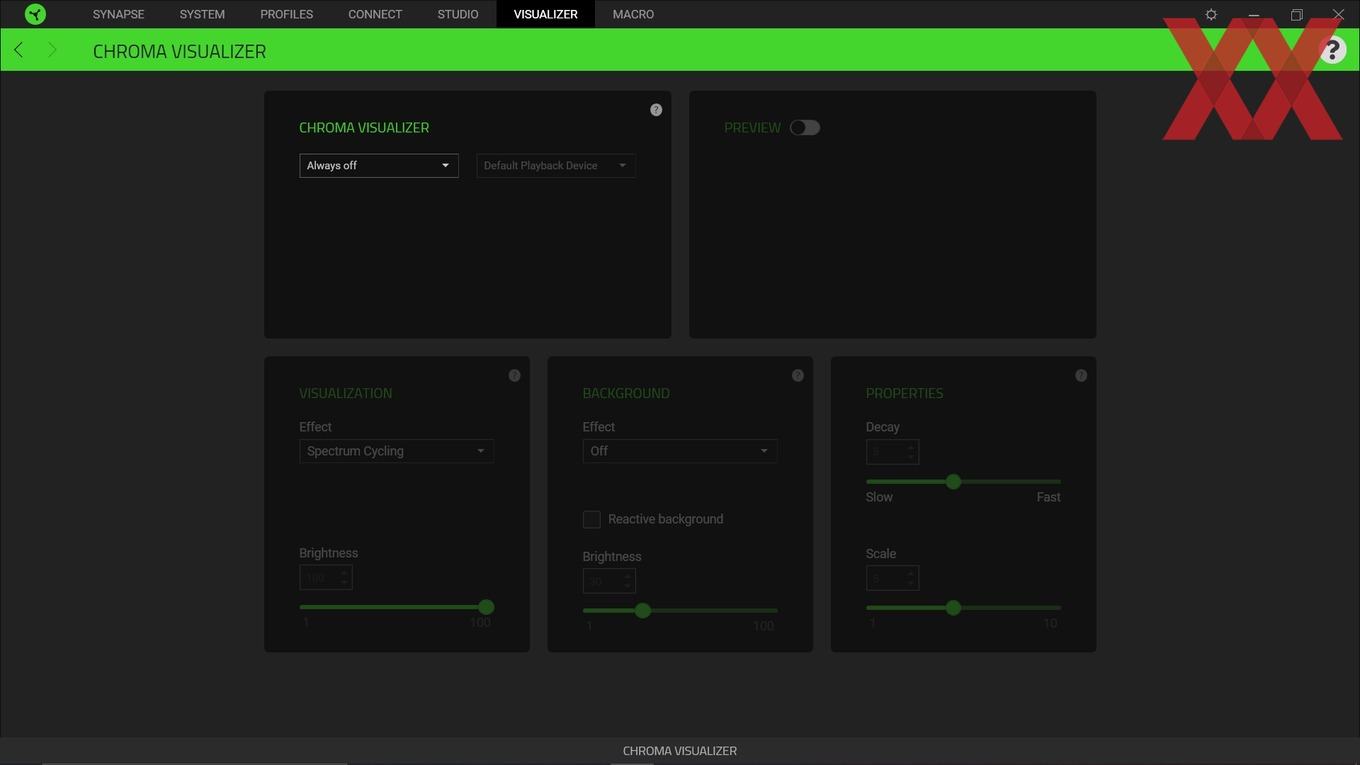Switch to the Studio tab
The image size is (1360, 765).
(458, 14)
